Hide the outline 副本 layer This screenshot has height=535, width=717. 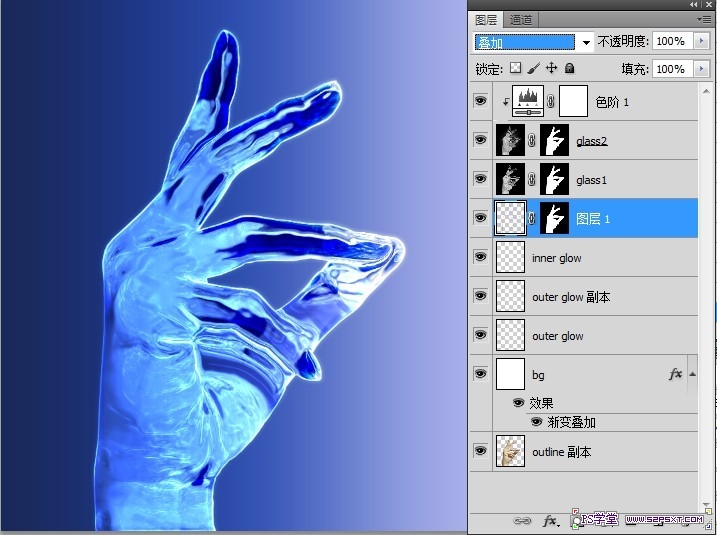[x=480, y=451]
